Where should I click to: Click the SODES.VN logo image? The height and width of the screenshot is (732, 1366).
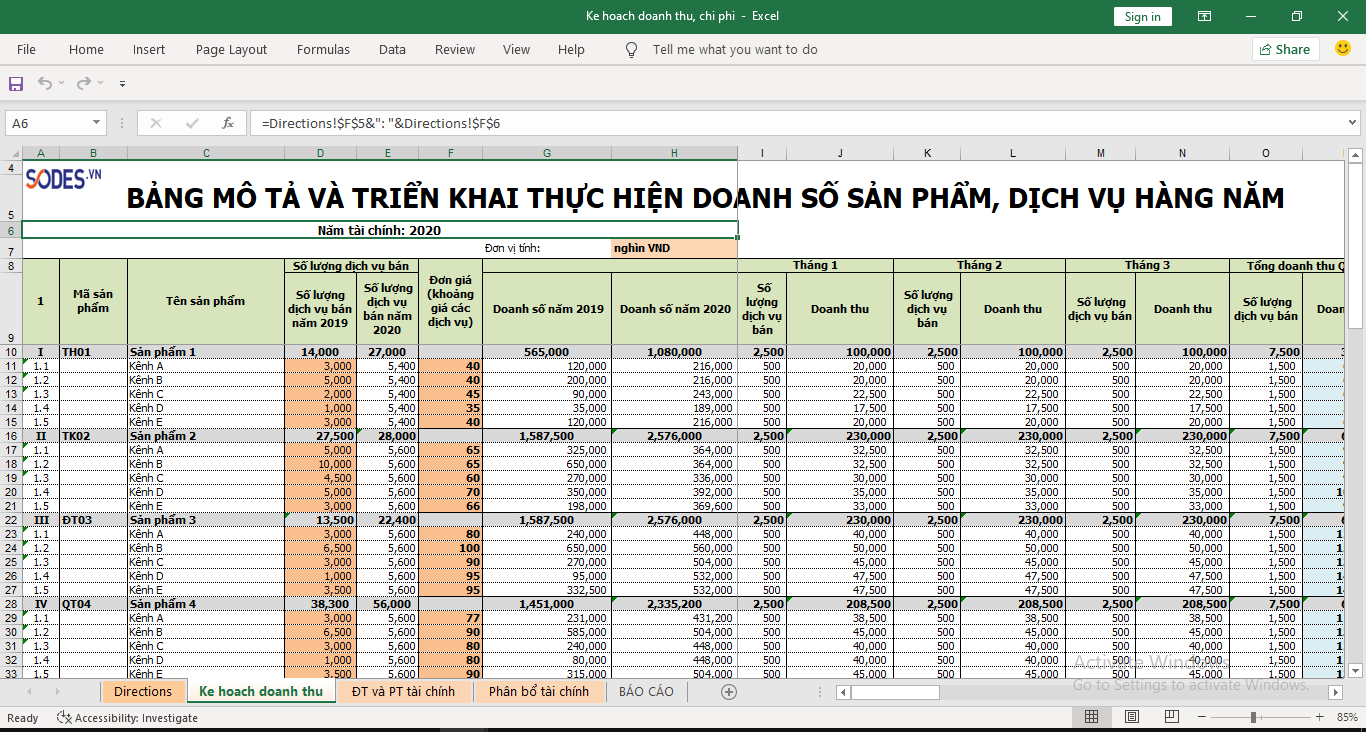coord(64,178)
